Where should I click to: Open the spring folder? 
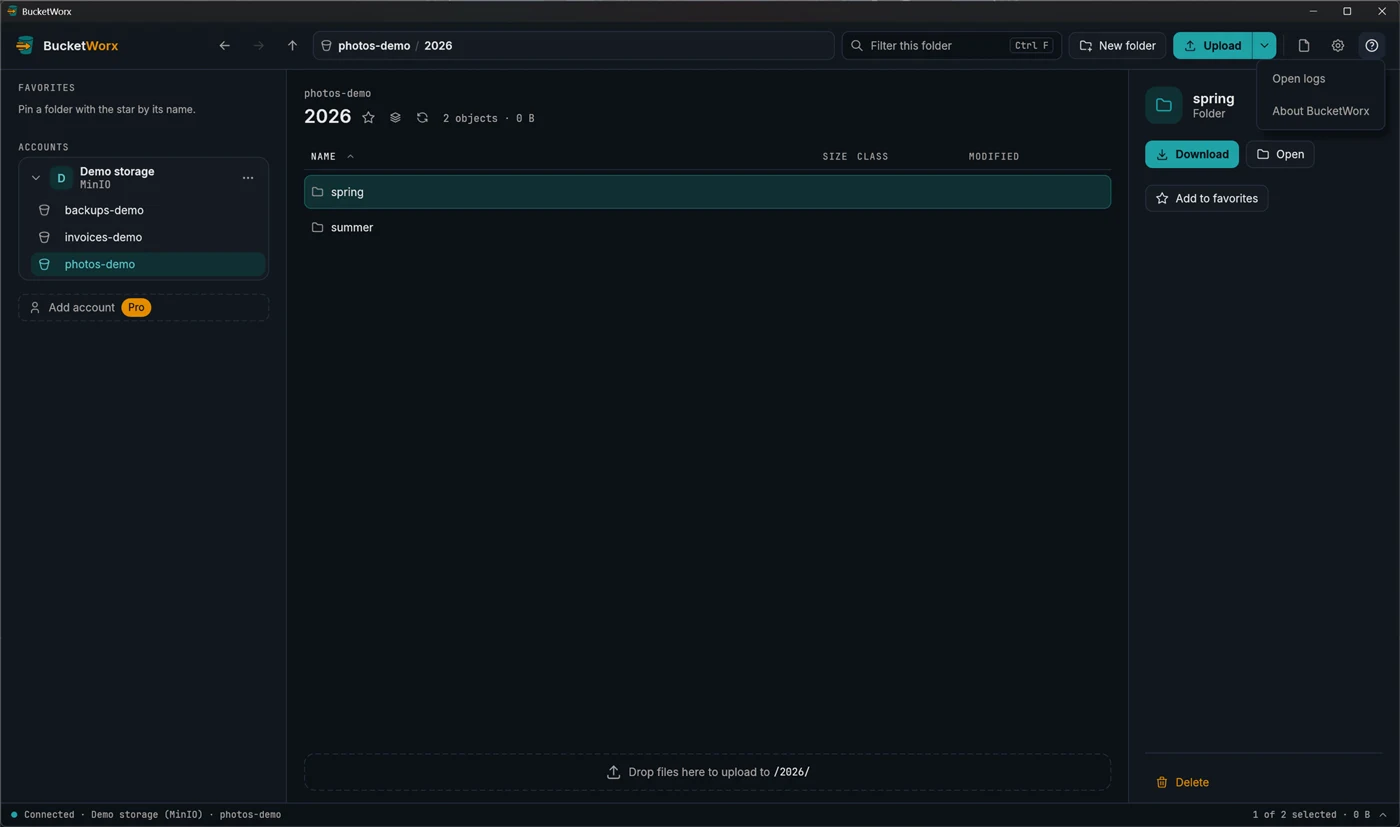tap(1280, 154)
